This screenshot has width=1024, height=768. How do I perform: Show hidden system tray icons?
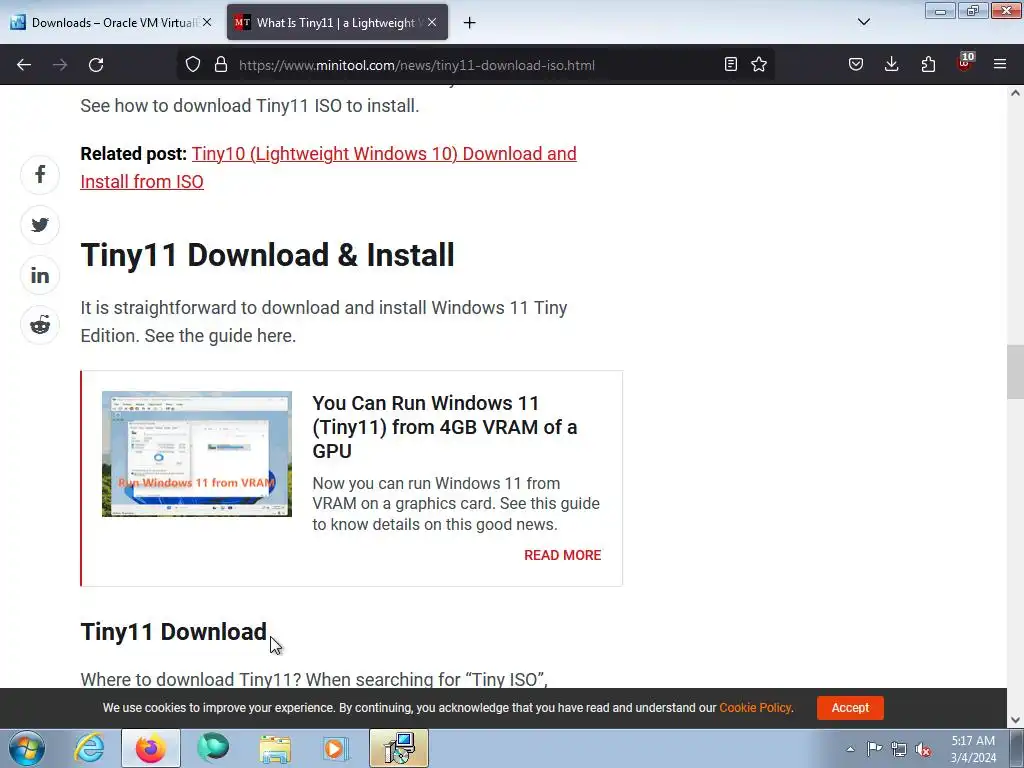point(850,749)
